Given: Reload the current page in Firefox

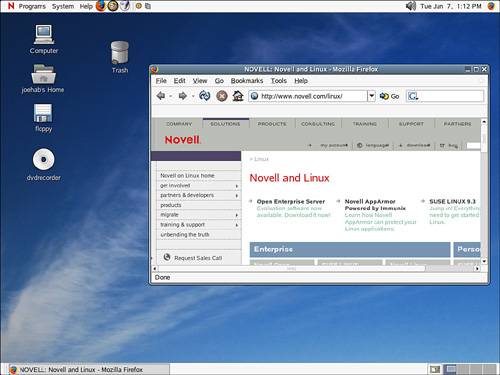Looking at the screenshot, I should point(204,96).
